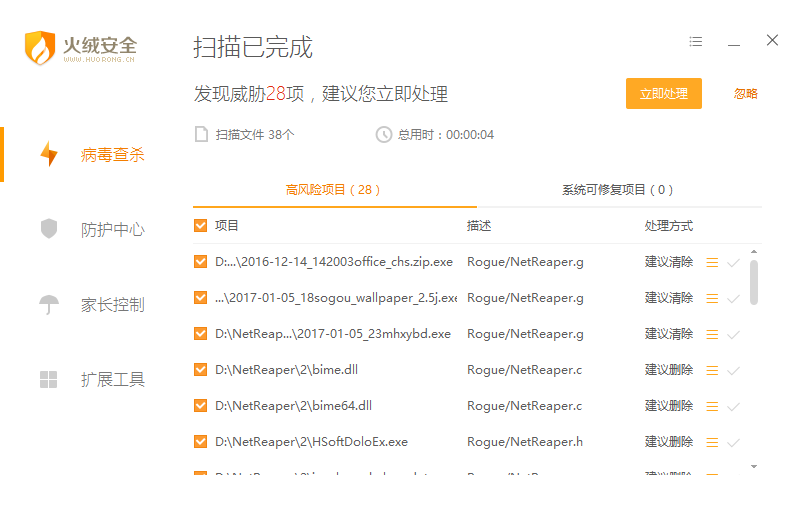The height and width of the screenshot is (515, 800).
Task: Click the orange 立即处理 button
Action: (663, 93)
